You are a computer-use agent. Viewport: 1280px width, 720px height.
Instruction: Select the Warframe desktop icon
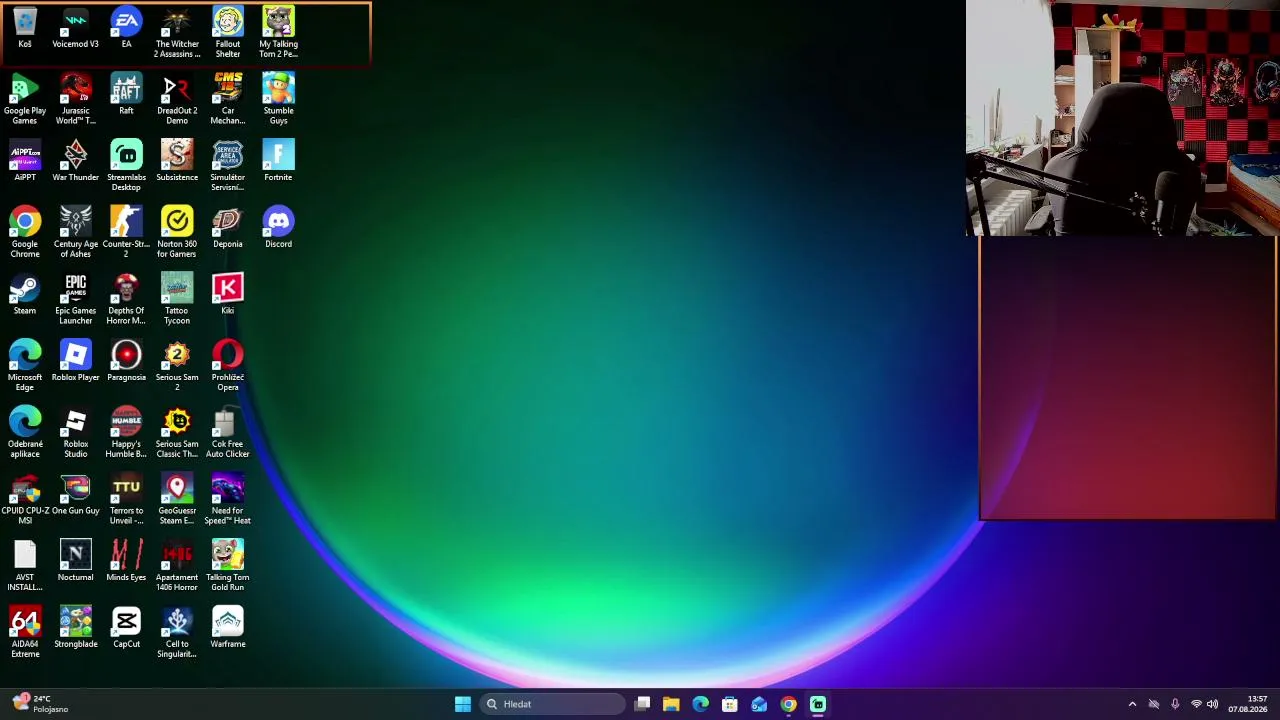pos(228,629)
